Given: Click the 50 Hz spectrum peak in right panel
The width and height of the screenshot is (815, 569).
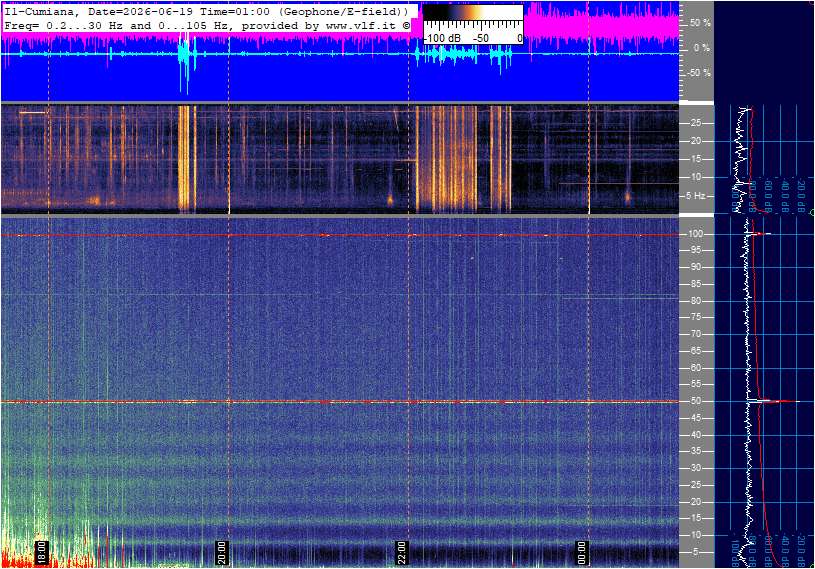Looking at the screenshot, I should coord(773,401).
